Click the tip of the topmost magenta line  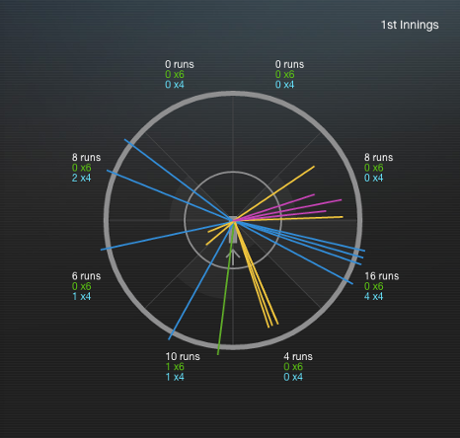coord(314,194)
